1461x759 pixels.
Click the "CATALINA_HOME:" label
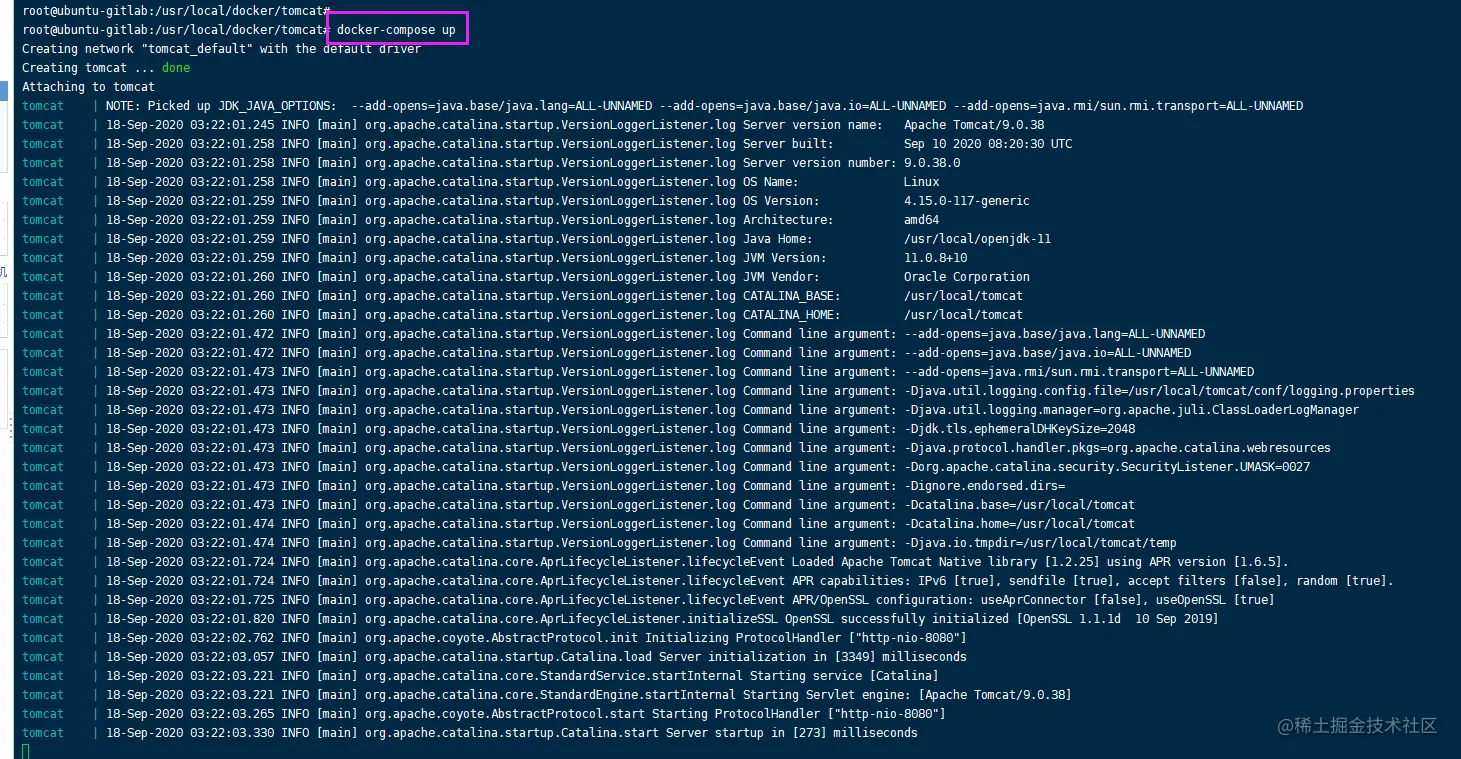click(x=791, y=315)
